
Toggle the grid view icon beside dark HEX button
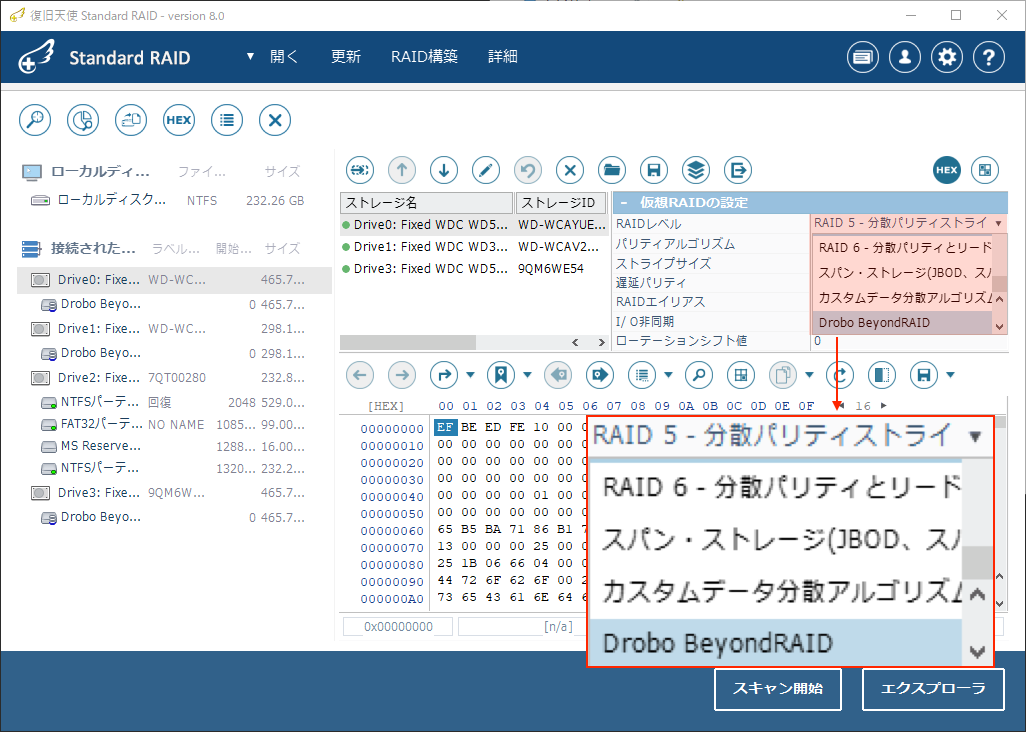click(x=985, y=171)
